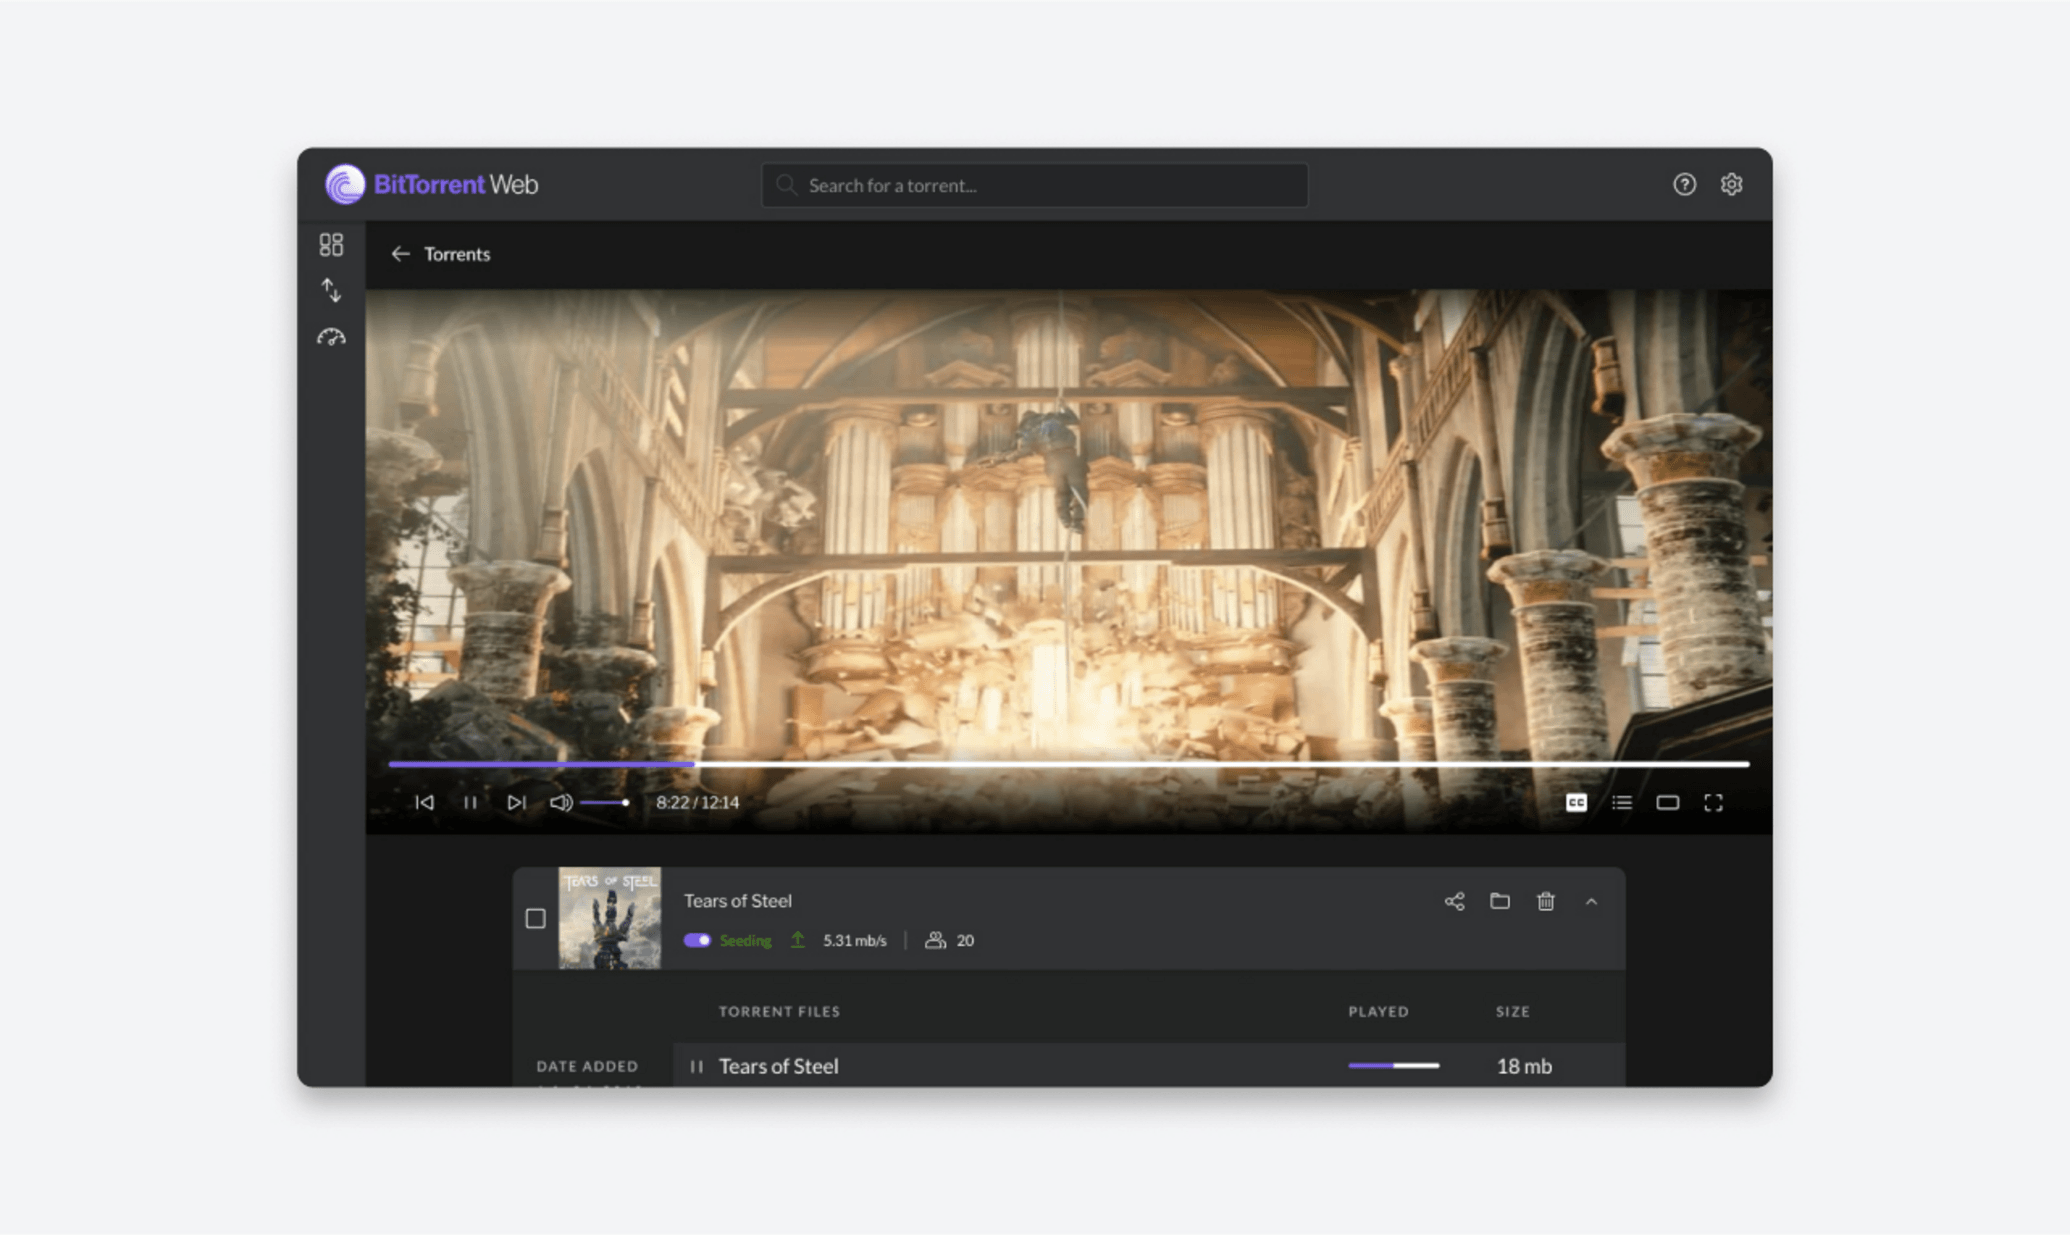Open settings gear icon
The width and height of the screenshot is (2071, 1235).
tap(1731, 184)
